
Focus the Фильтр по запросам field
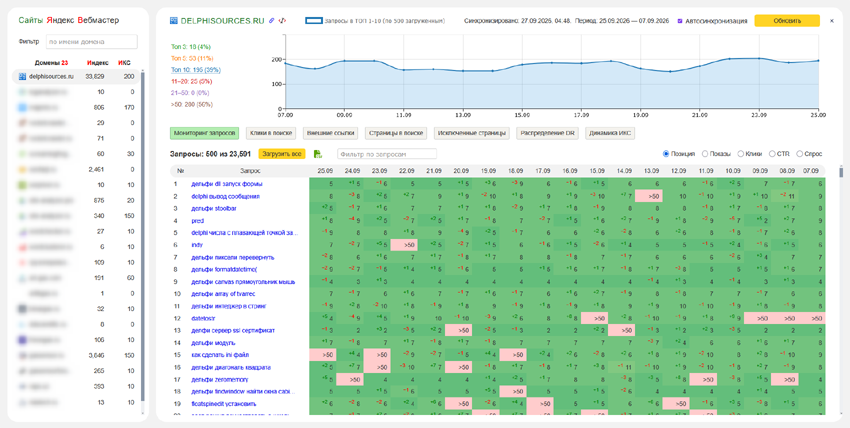387,154
